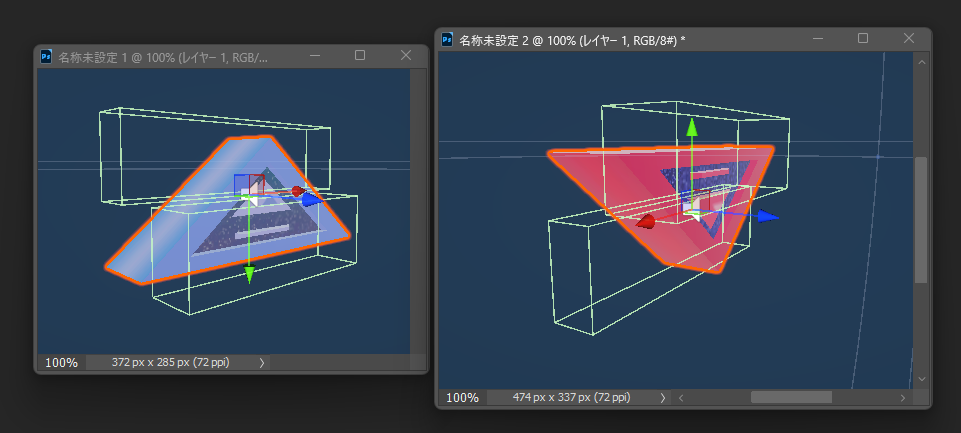Click the horizontal scrollbar thumb in 名称未設定 2
Screen dimensions: 961x433
[791, 397]
